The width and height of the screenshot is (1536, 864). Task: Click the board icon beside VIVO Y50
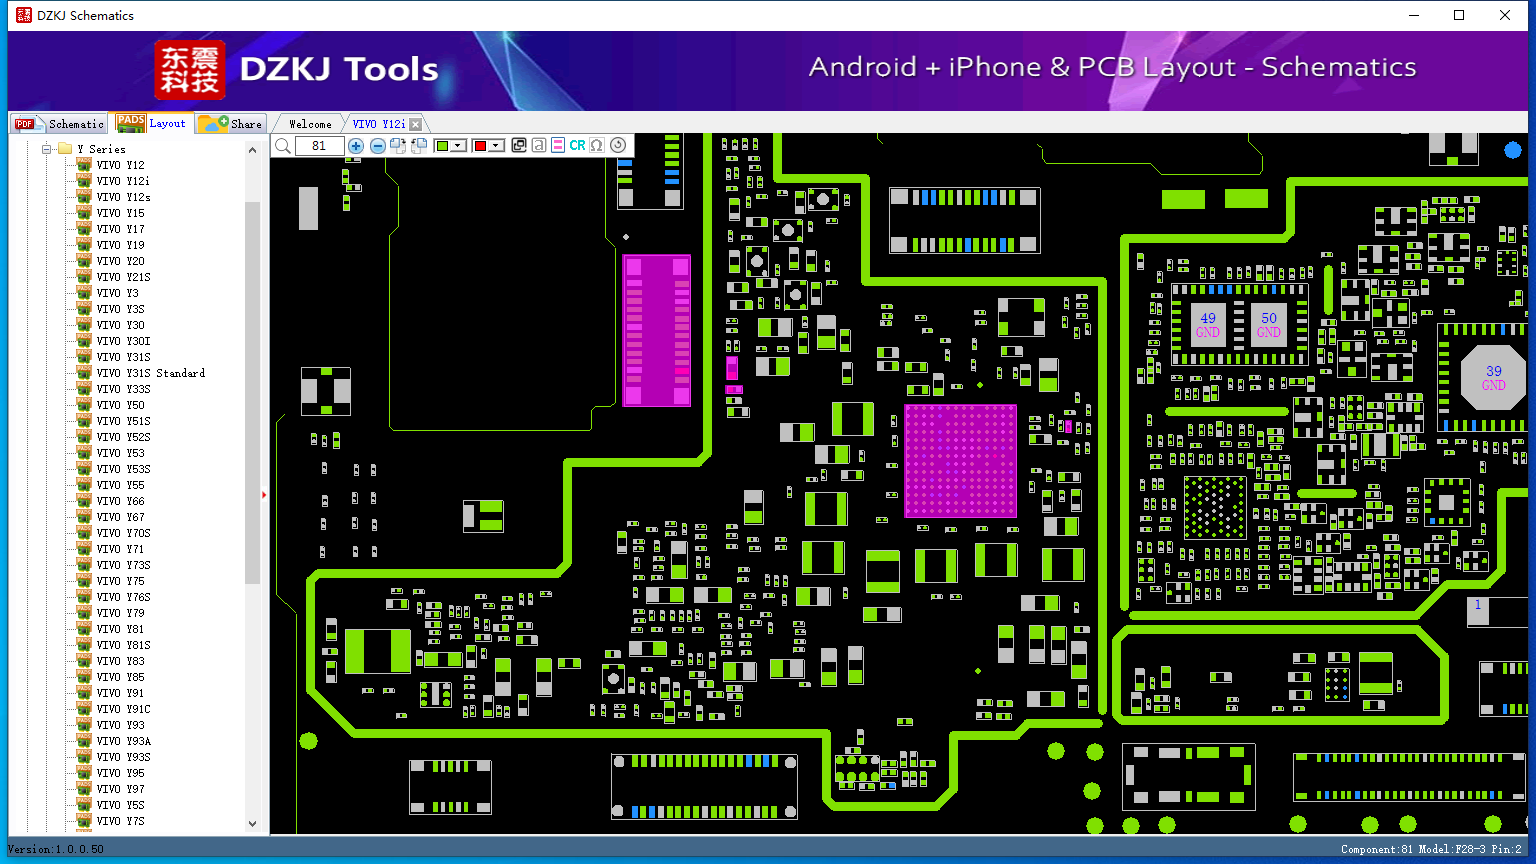click(84, 405)
